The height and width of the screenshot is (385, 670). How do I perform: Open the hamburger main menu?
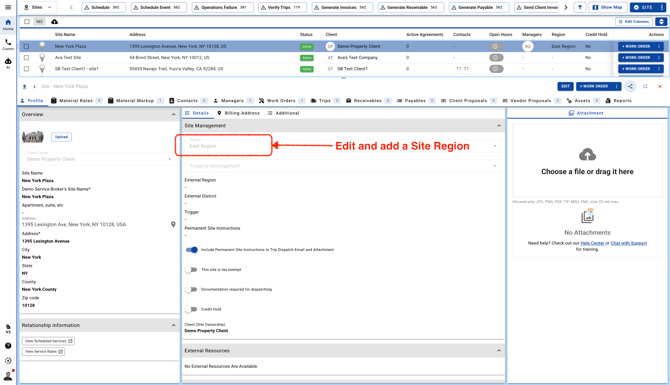[8, 7]
